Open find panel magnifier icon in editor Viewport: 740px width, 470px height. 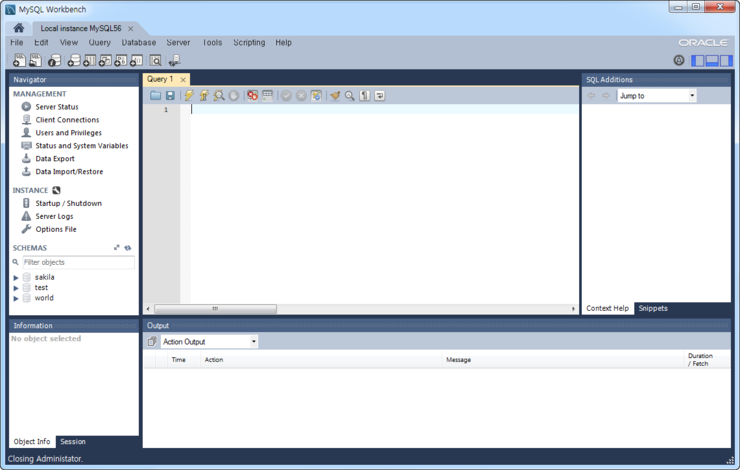tap(350, 96)
